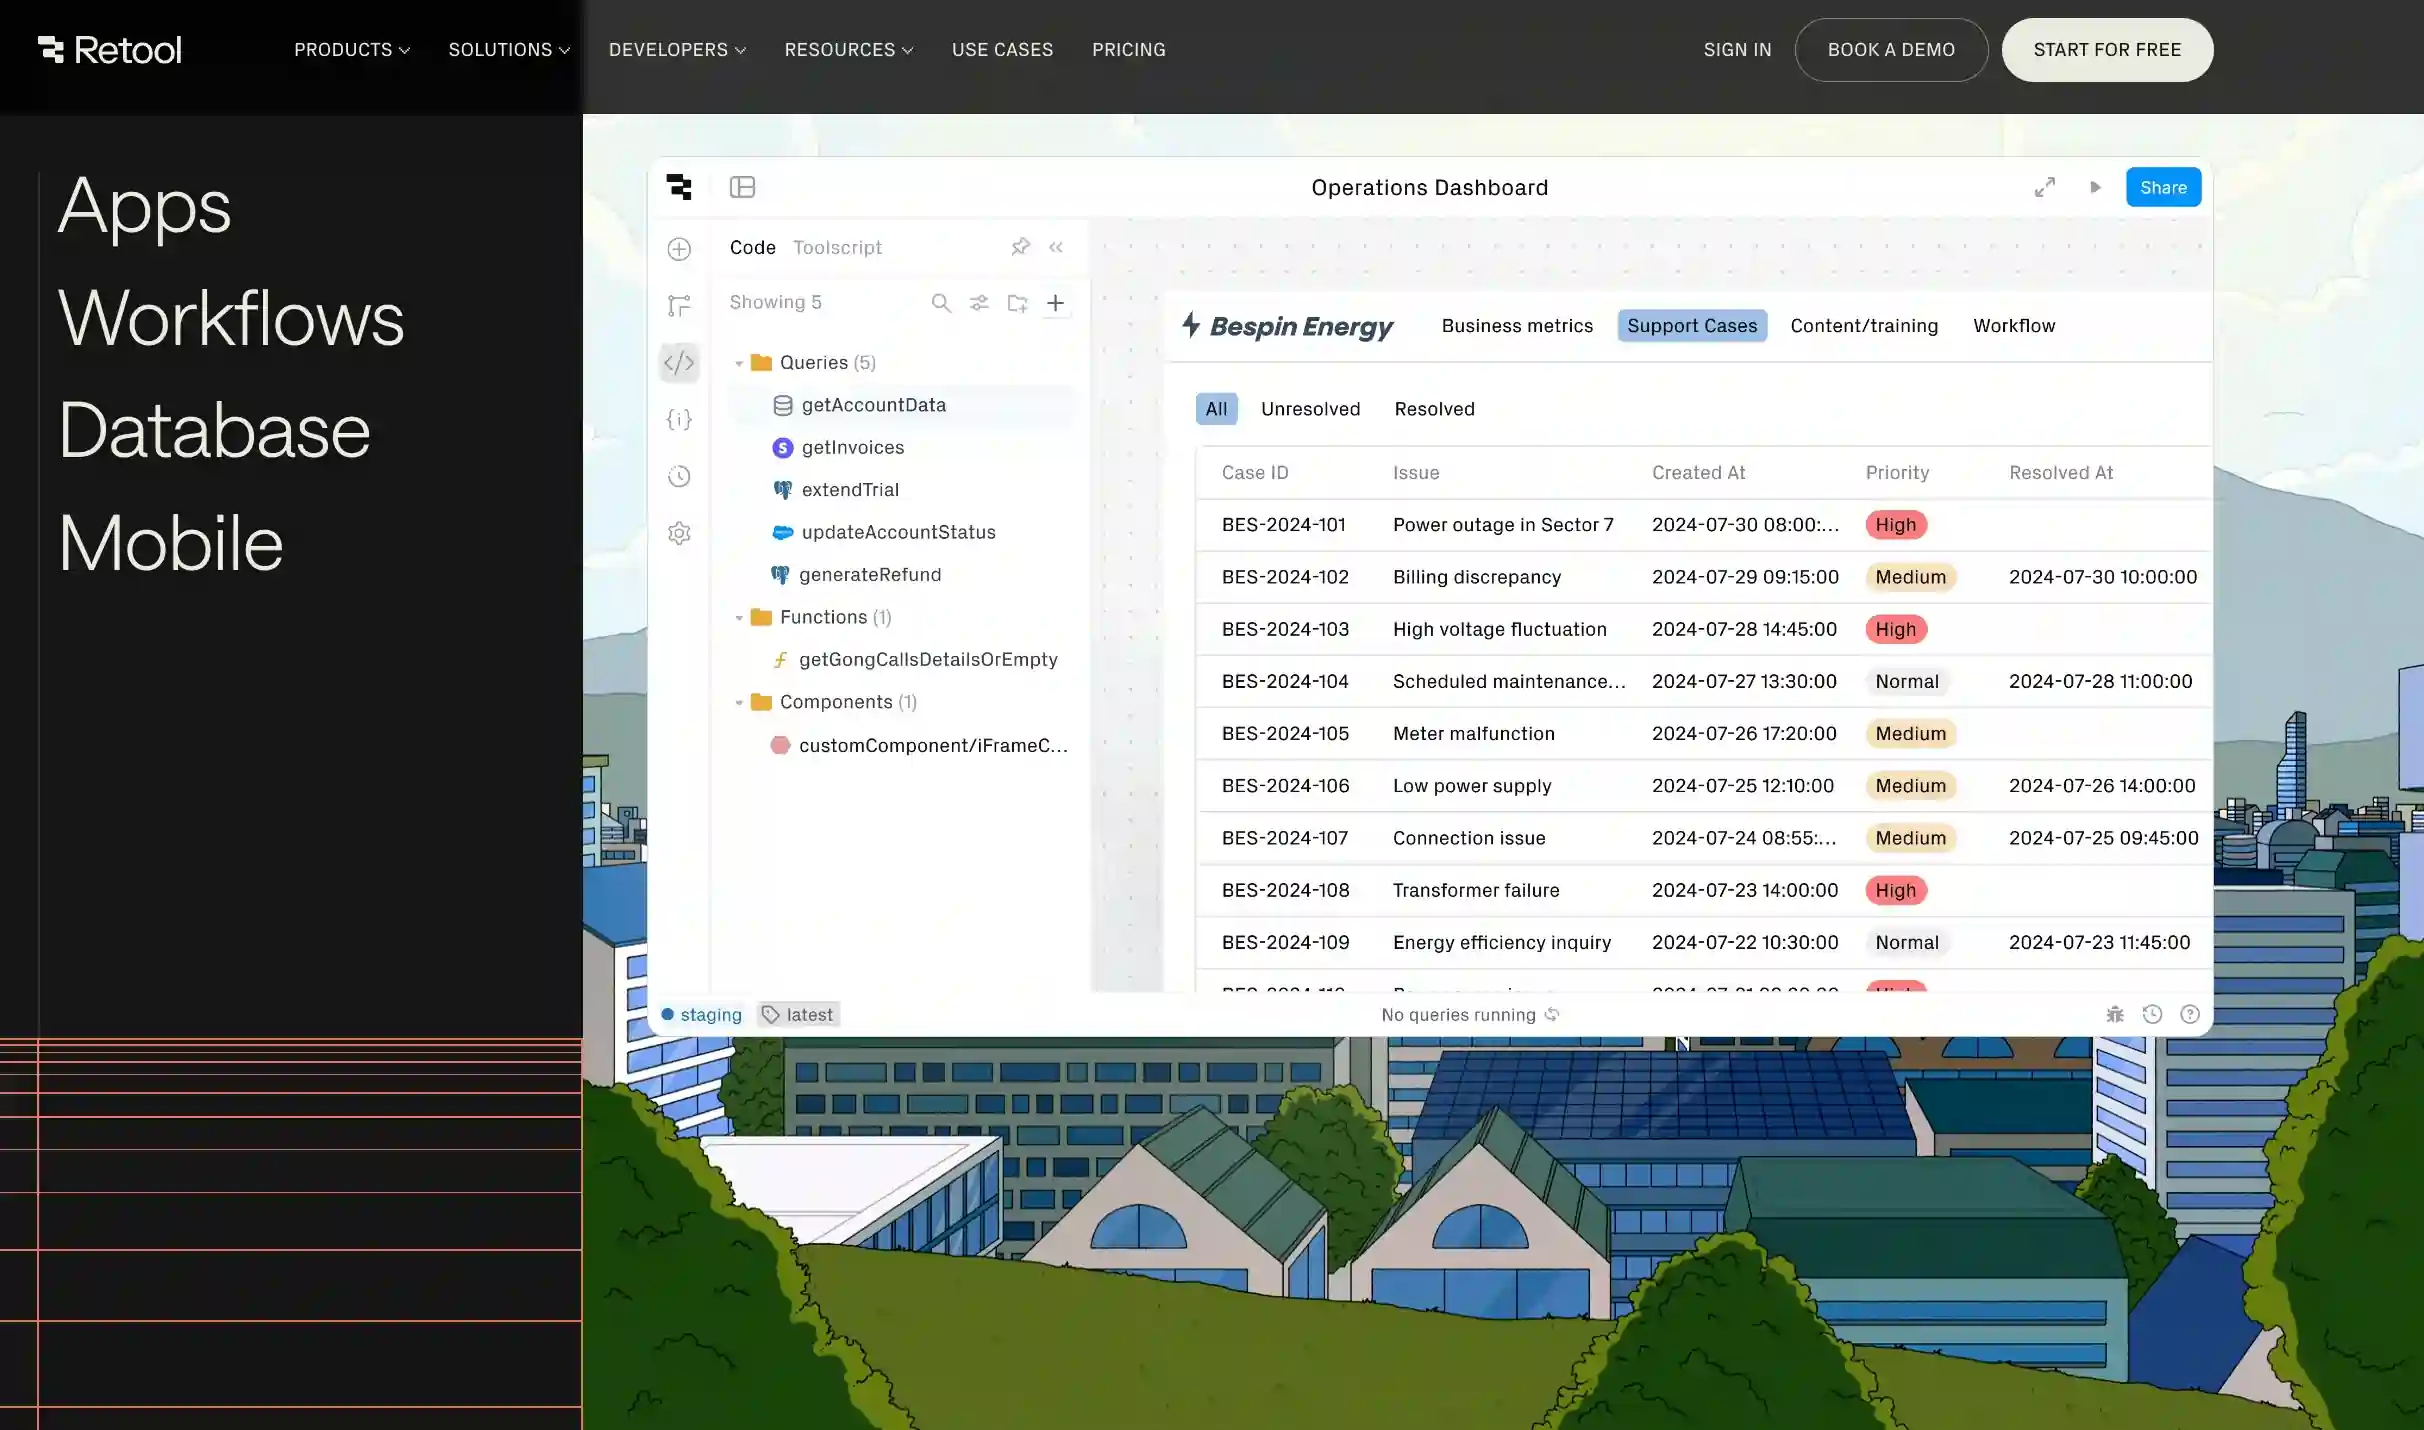Click the BES-2024-103 case ID cell

tap(1285, 629)
